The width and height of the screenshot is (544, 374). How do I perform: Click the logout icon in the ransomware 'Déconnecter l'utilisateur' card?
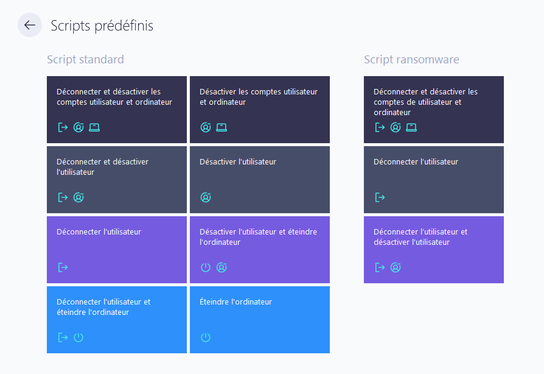click(380, 197)
